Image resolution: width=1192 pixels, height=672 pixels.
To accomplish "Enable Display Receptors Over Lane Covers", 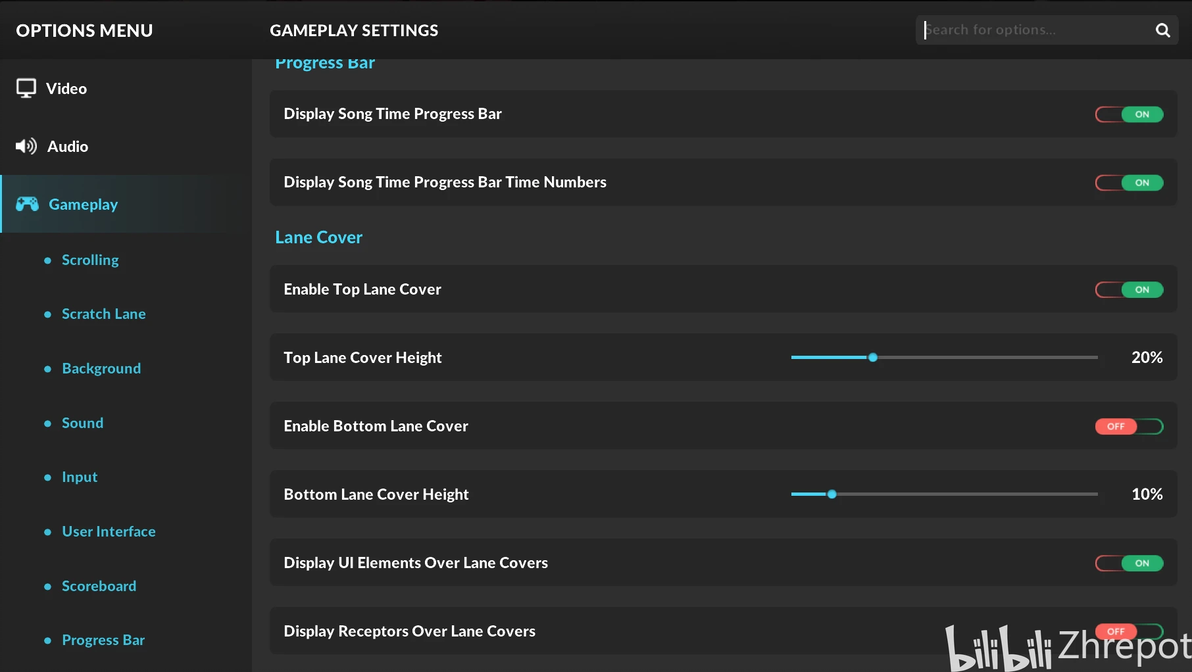I will (1129, 631).
